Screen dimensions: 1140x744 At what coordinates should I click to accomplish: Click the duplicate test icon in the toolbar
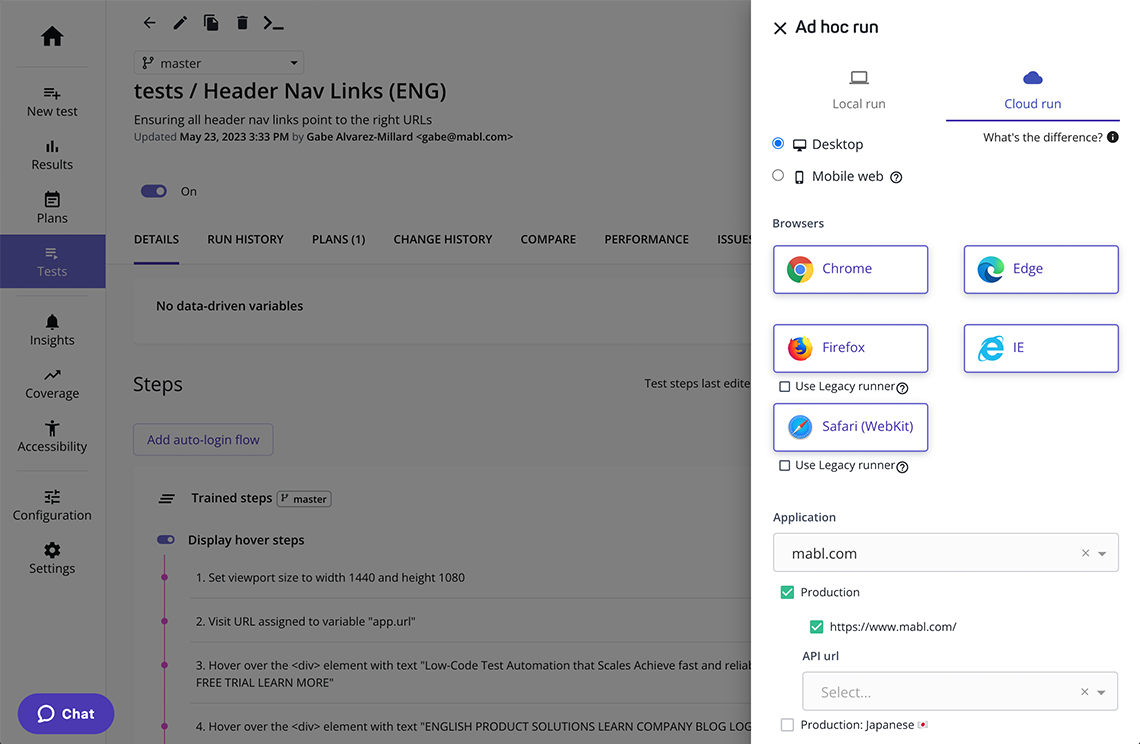(211, 22)
